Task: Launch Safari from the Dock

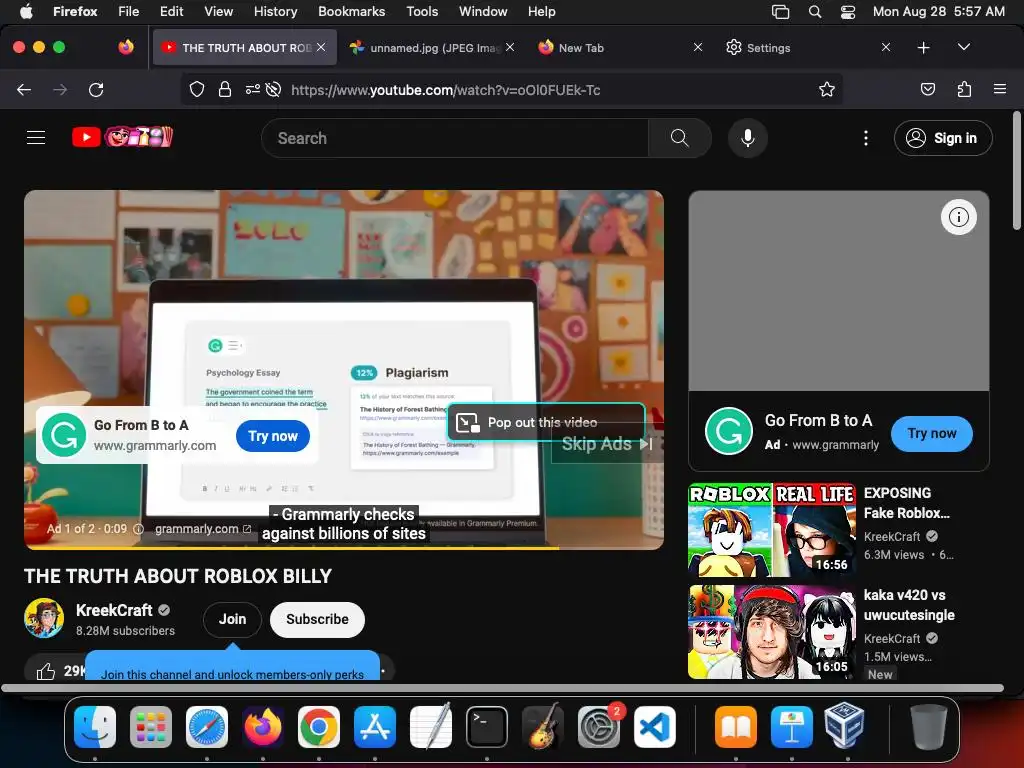Action: tap(207, 727)
